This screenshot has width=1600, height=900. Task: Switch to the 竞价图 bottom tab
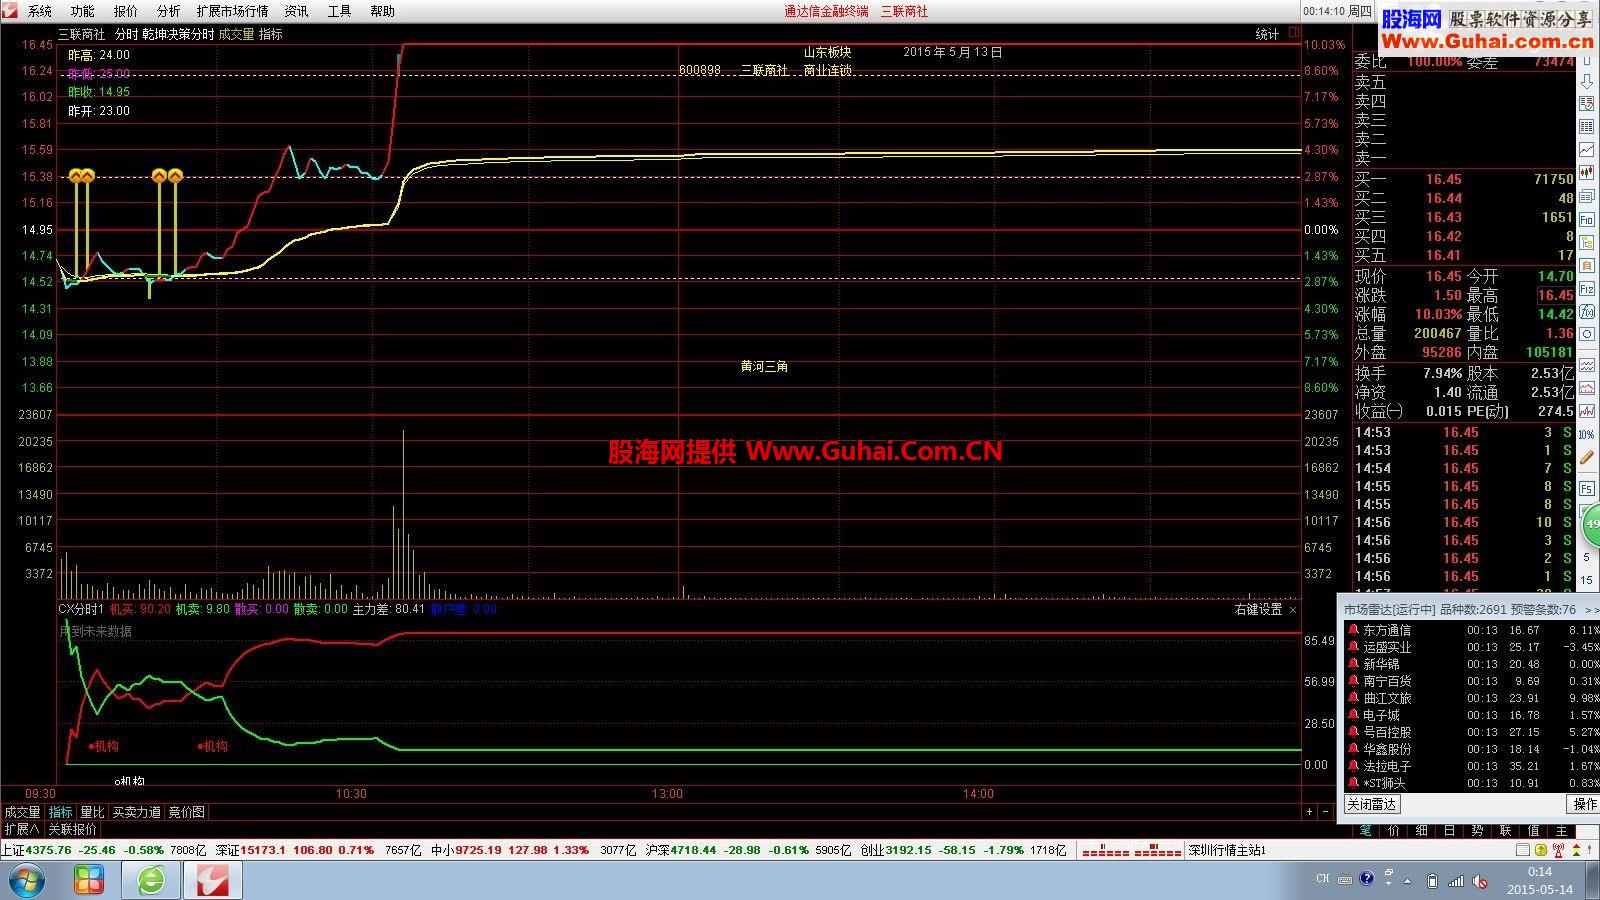click(186, 812)
